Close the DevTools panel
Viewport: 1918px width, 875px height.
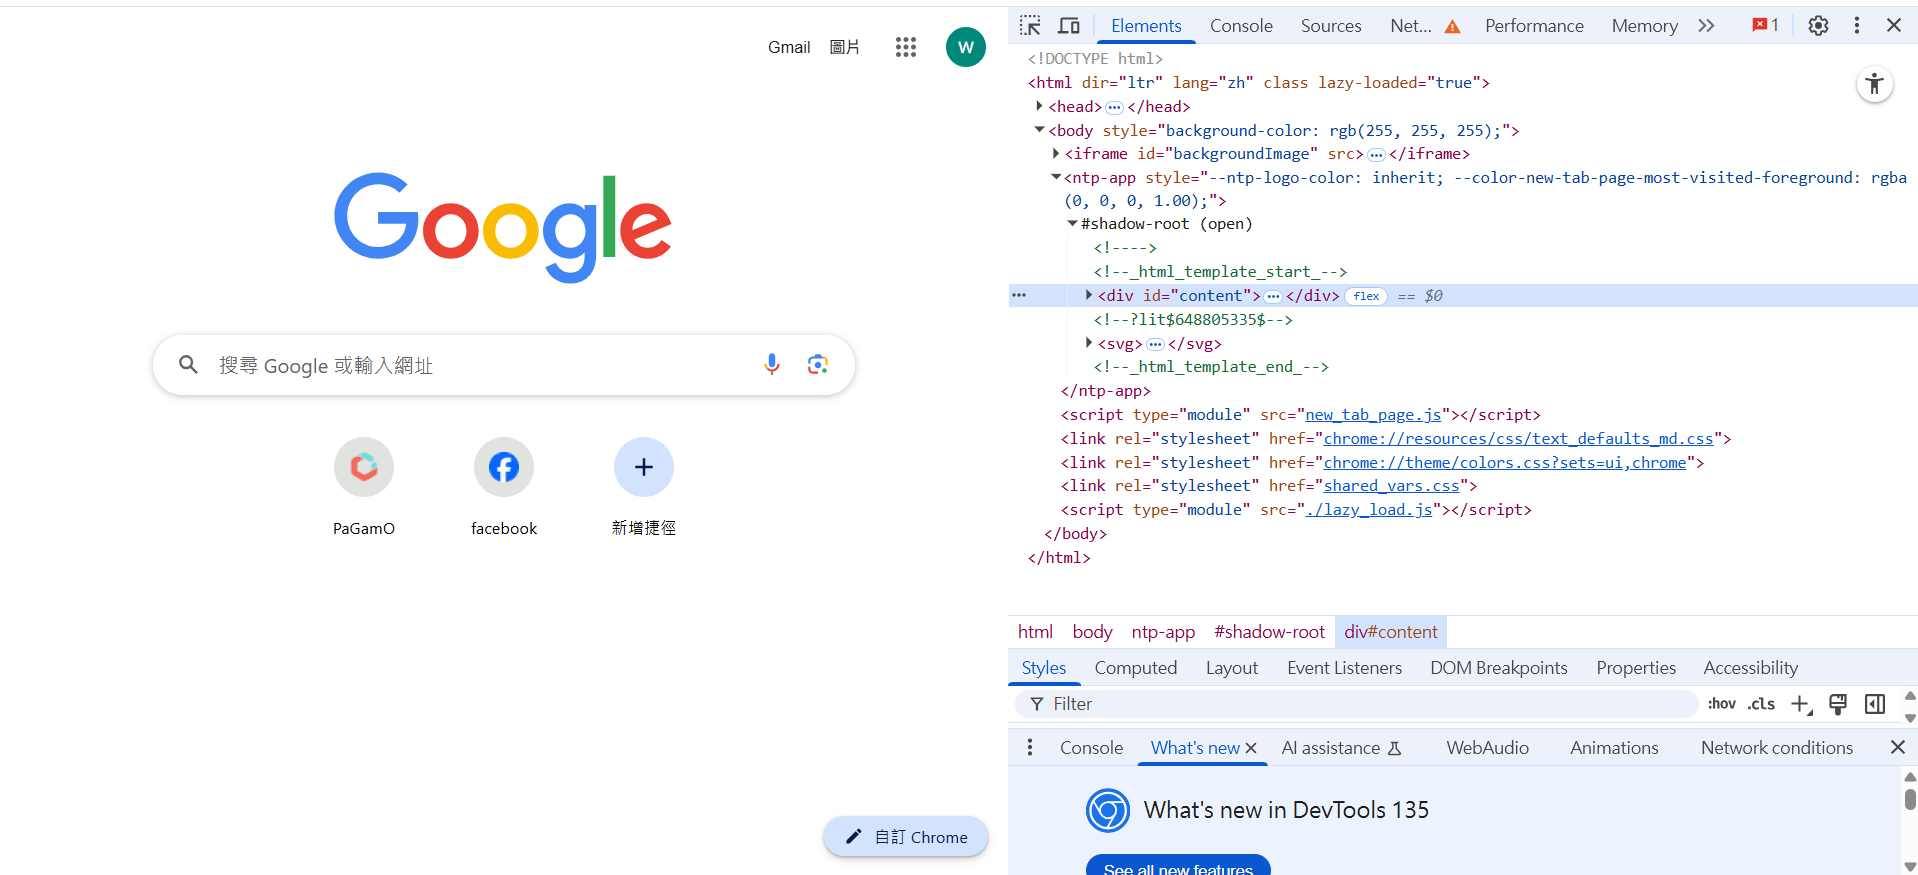[1894, 26]
